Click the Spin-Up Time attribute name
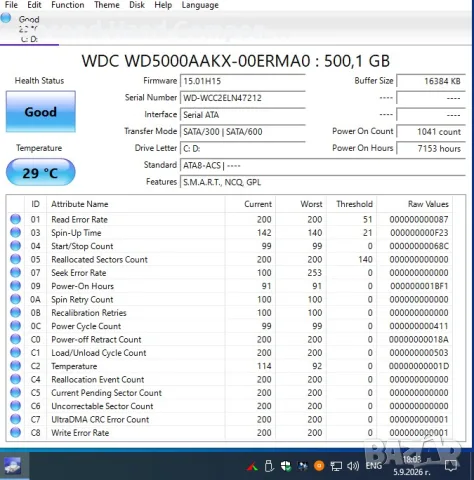This screenshot has width=474, height=480. click(76, 233)
